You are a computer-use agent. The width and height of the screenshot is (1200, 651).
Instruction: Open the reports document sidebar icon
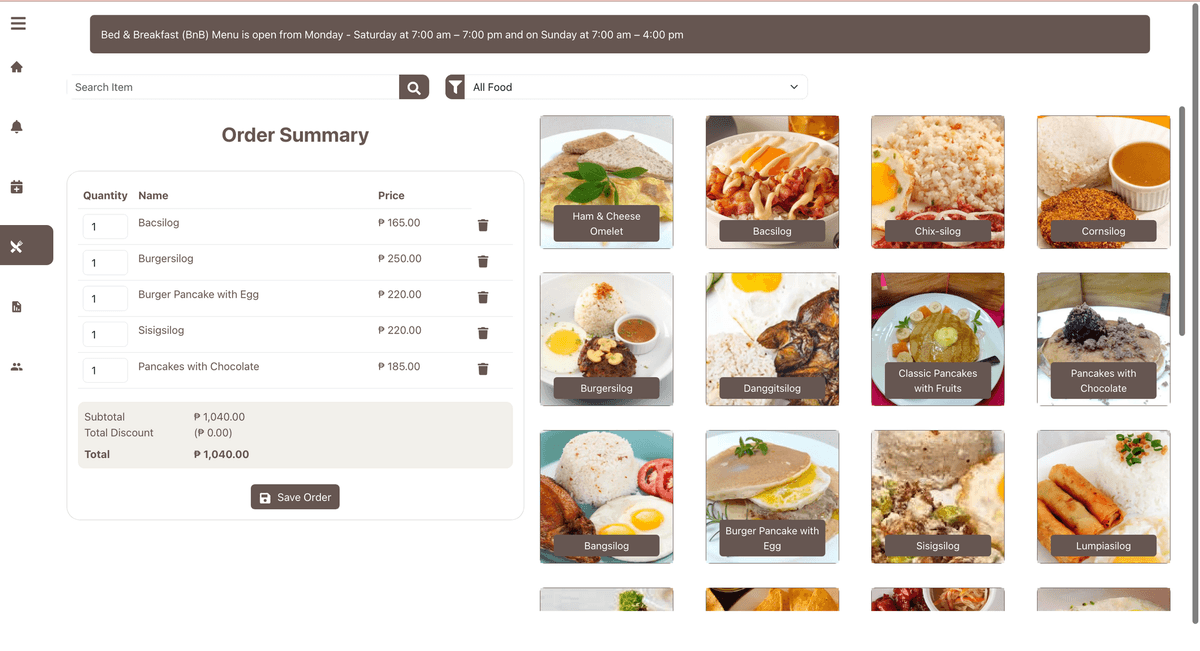16,307
